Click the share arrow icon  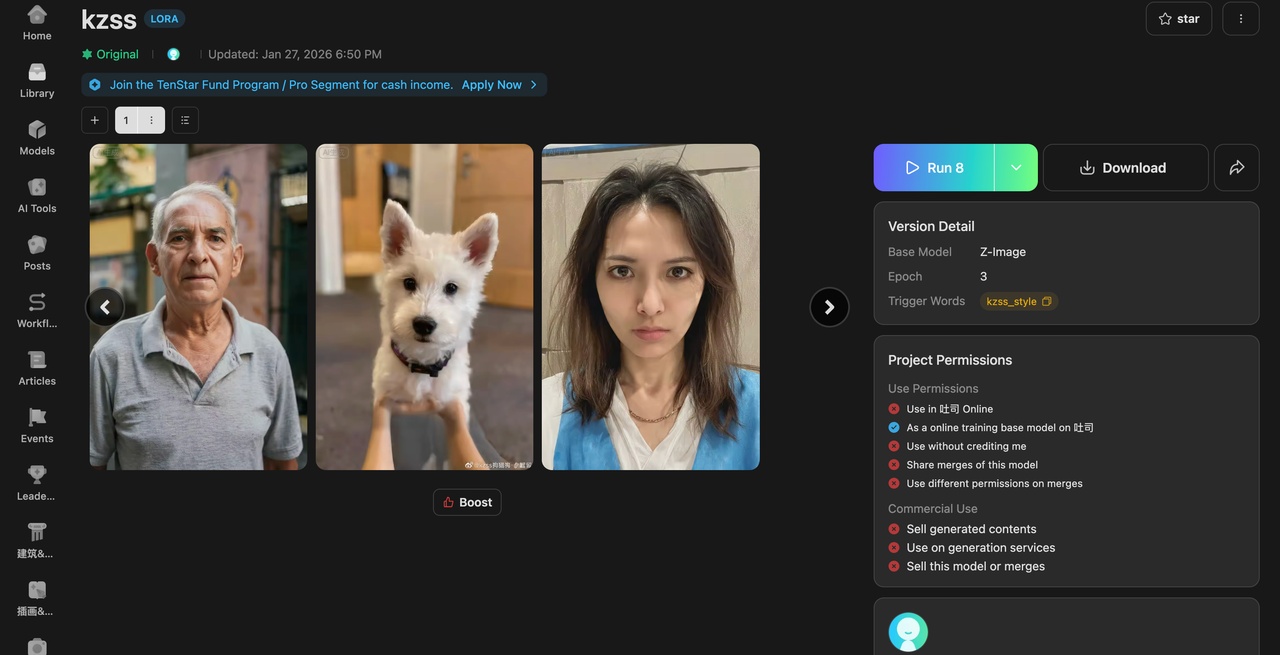click(x=1236, y=168)
